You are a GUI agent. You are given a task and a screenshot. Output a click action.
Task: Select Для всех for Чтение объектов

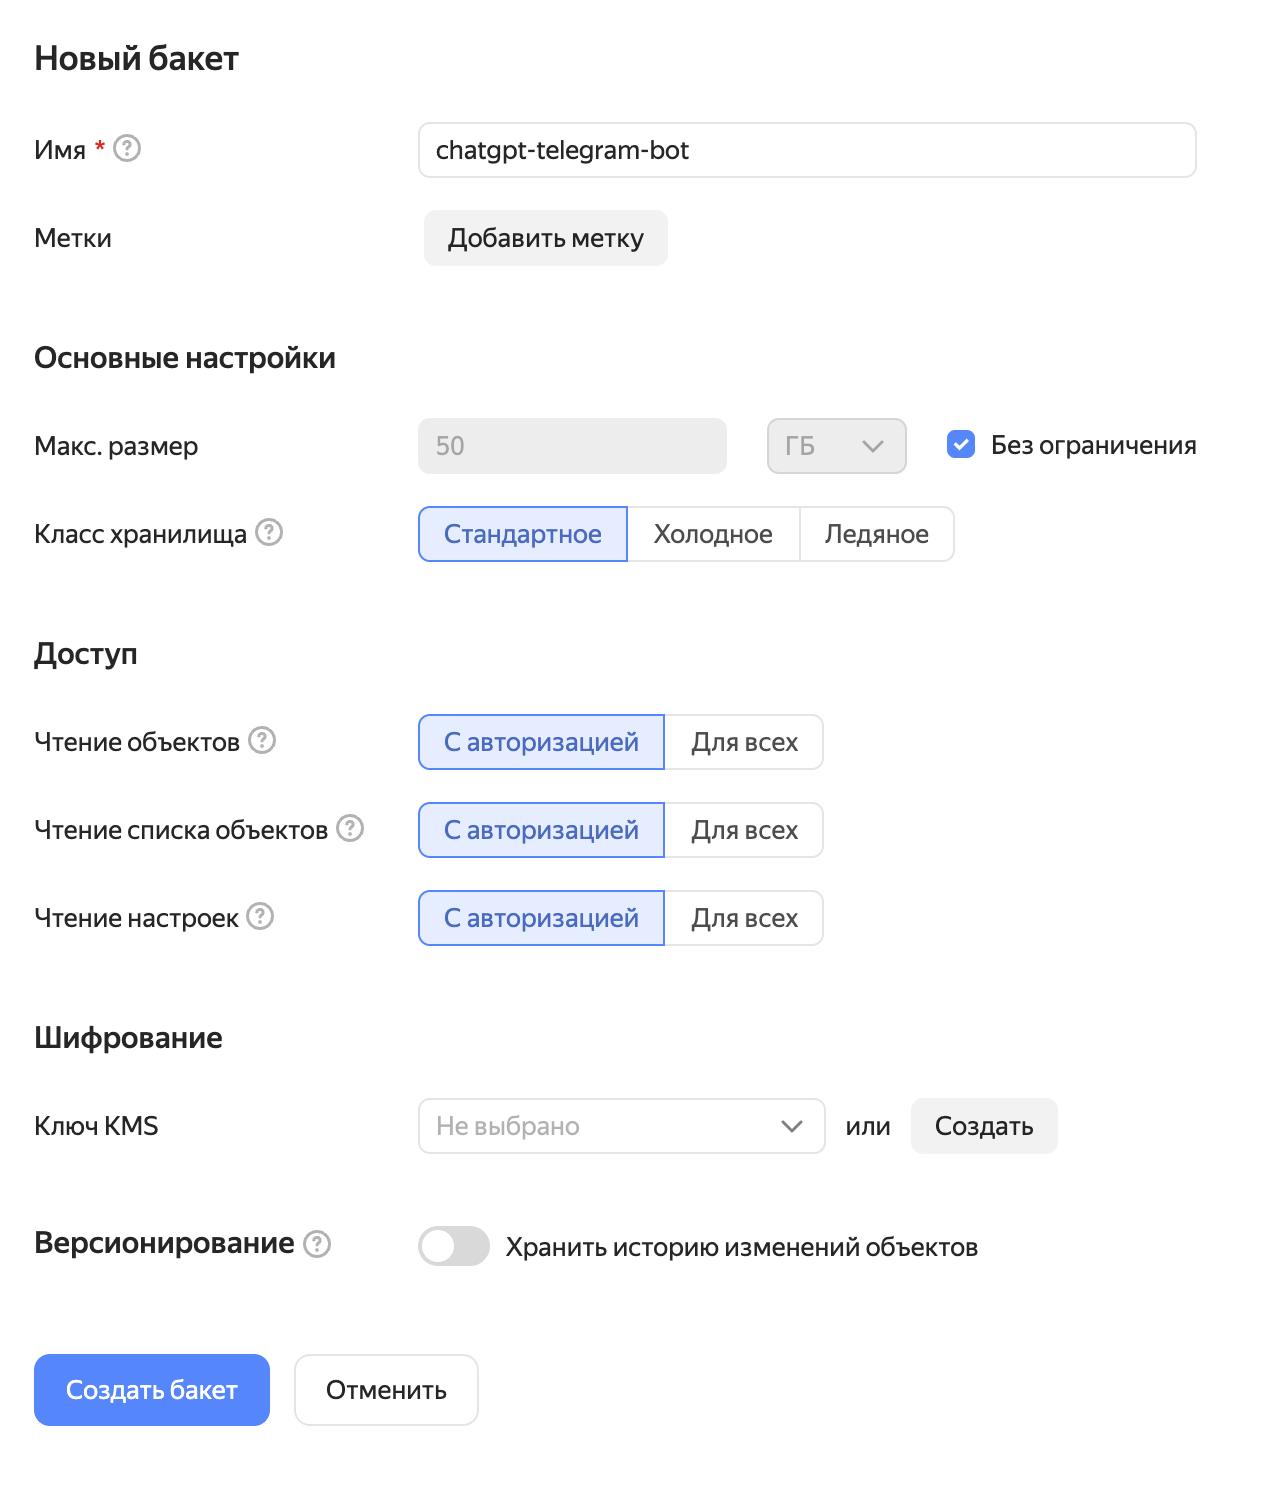[x=744, y=742]
